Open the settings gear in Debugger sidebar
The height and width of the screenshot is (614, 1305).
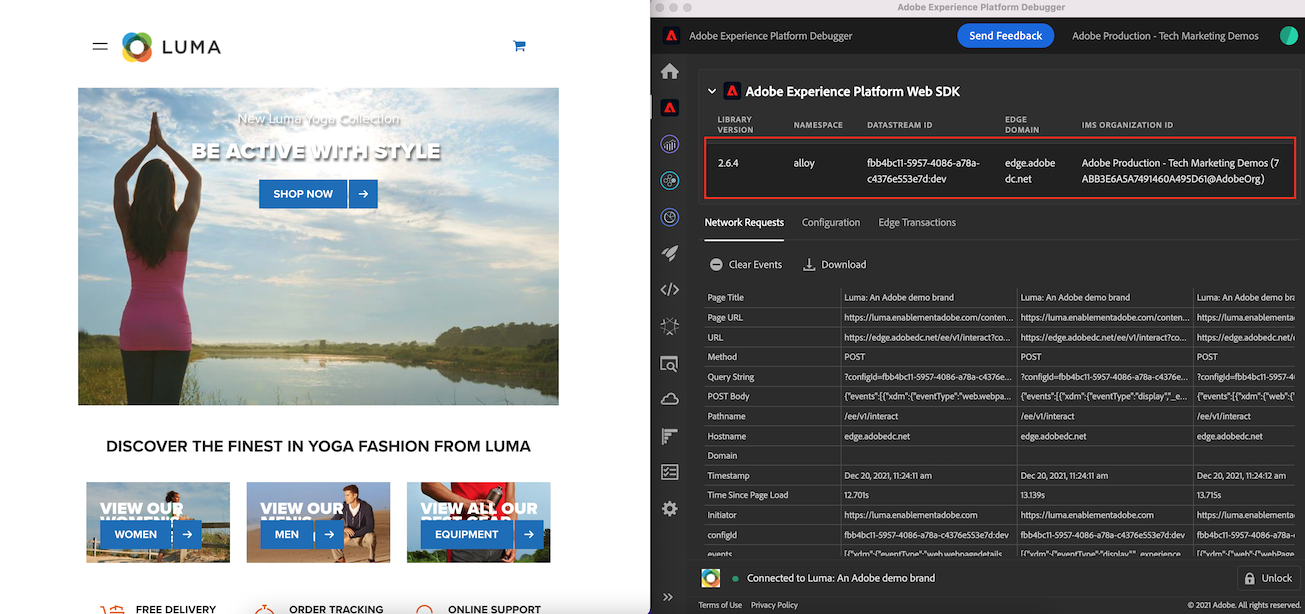click(x=670, y=509)
